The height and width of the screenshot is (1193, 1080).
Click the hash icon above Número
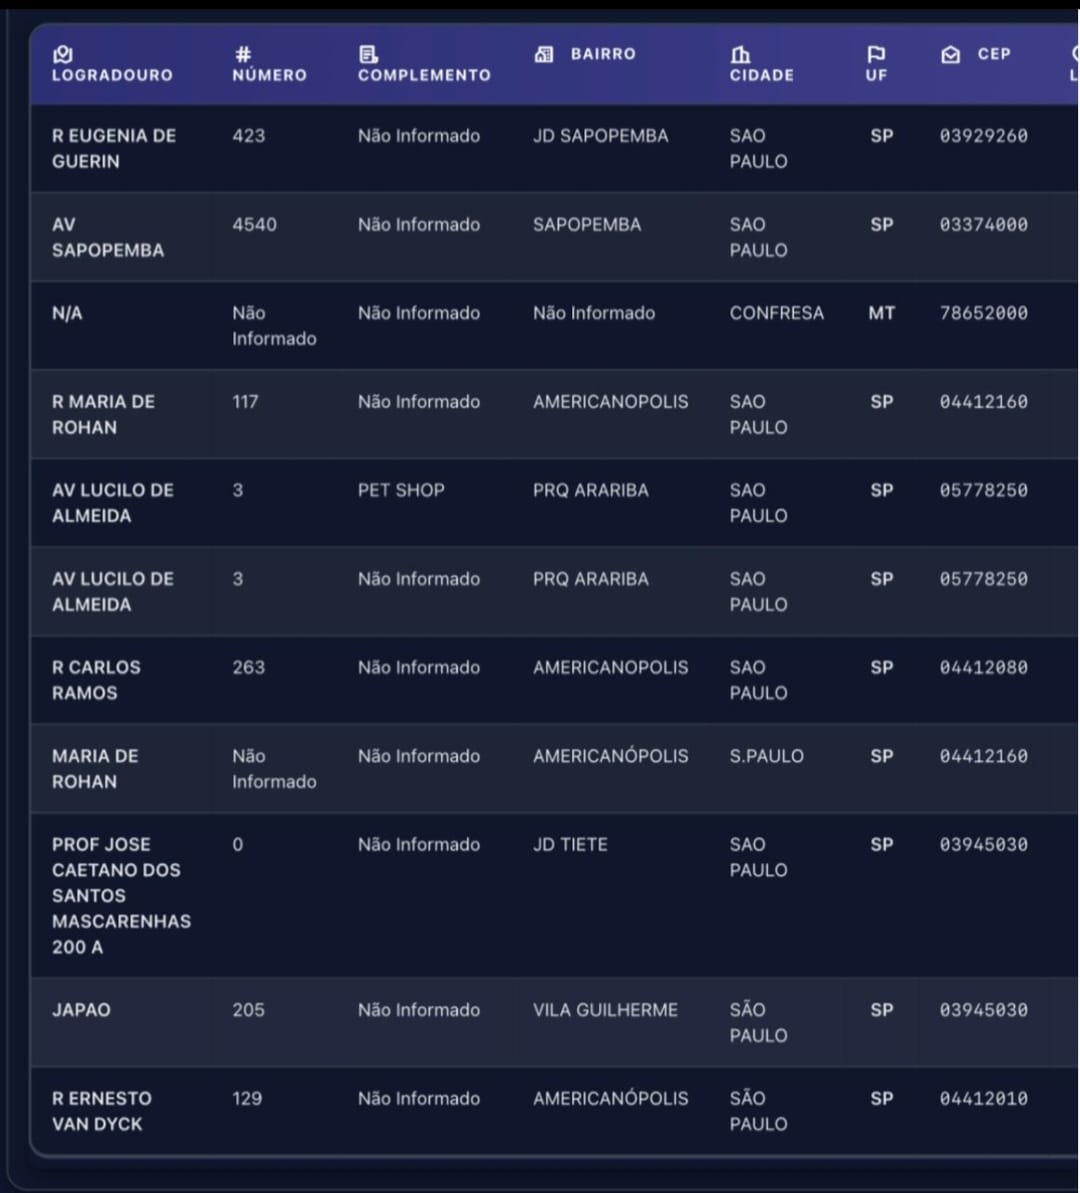[x=243, y=54]
